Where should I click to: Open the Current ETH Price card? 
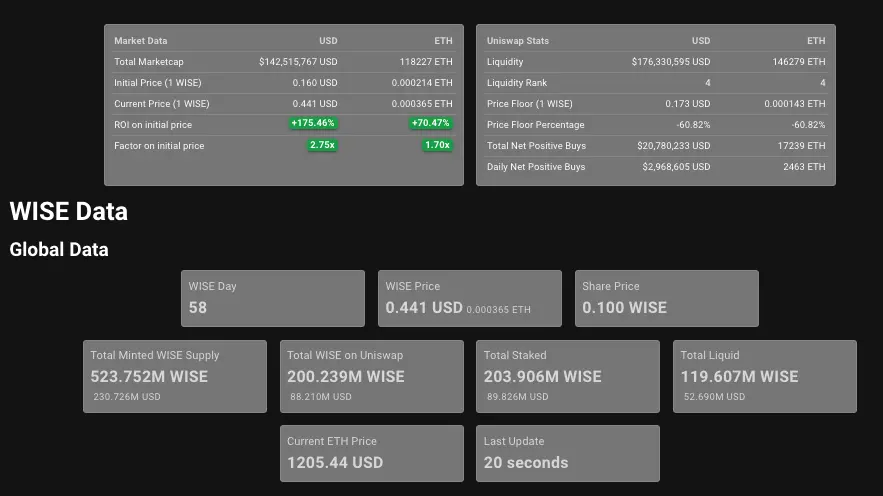coord(372,453)
